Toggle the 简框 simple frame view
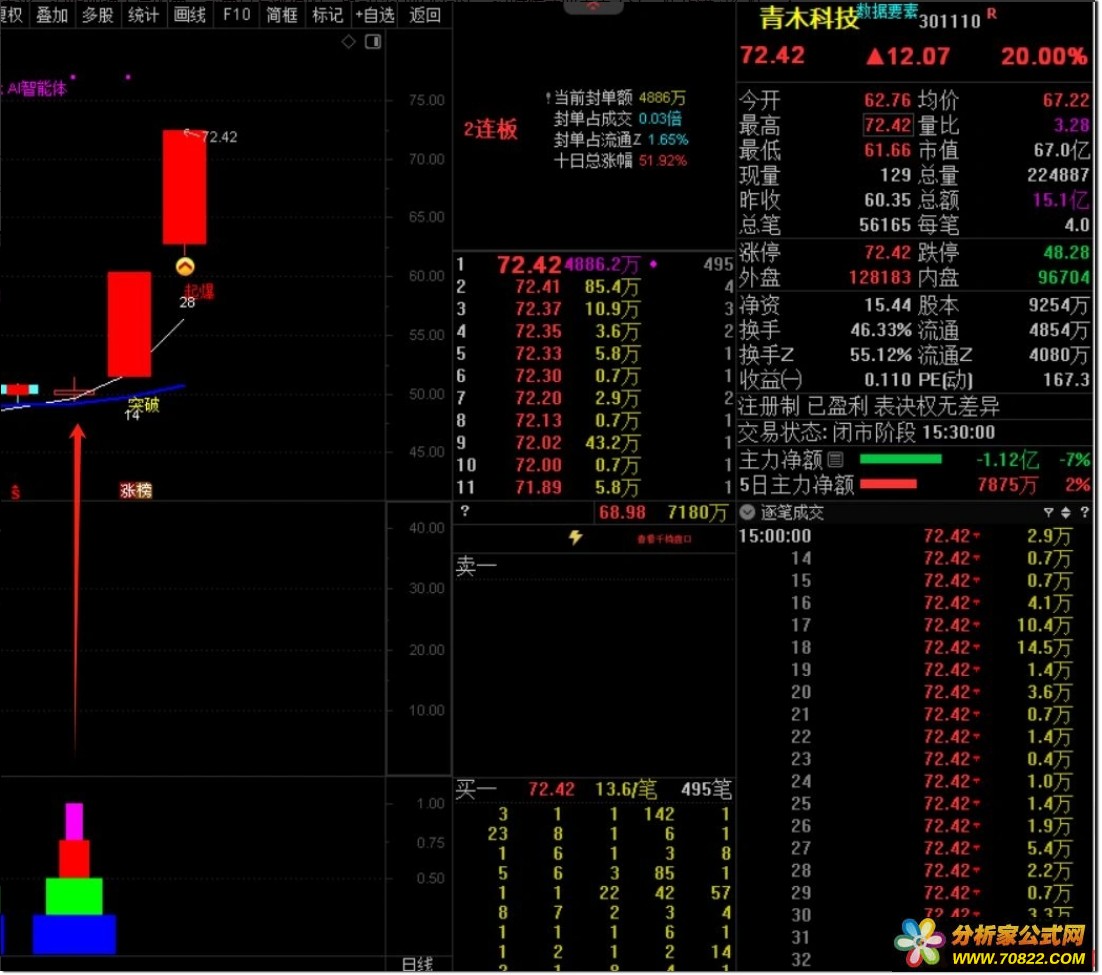Image resolution: width=1102 pixels, height=975 pixels. pyautogui.click(x=281, y=14)
